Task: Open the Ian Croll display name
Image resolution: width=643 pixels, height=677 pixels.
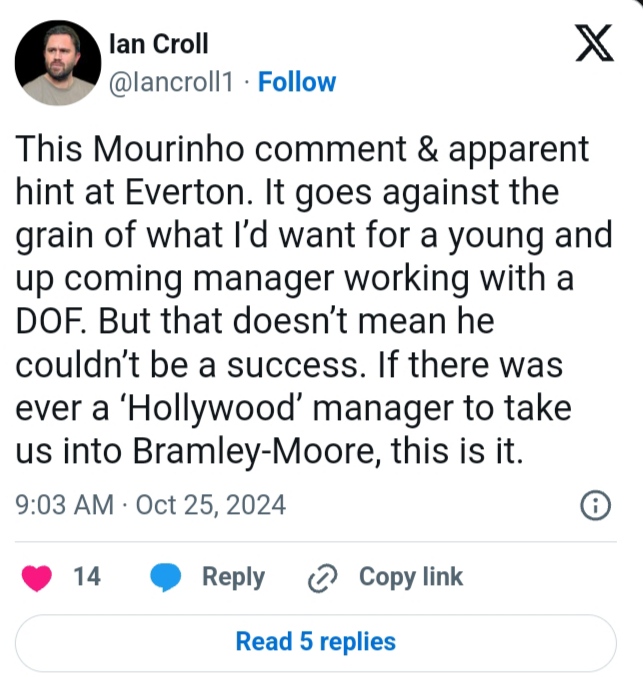Action: tap(159, 45)
